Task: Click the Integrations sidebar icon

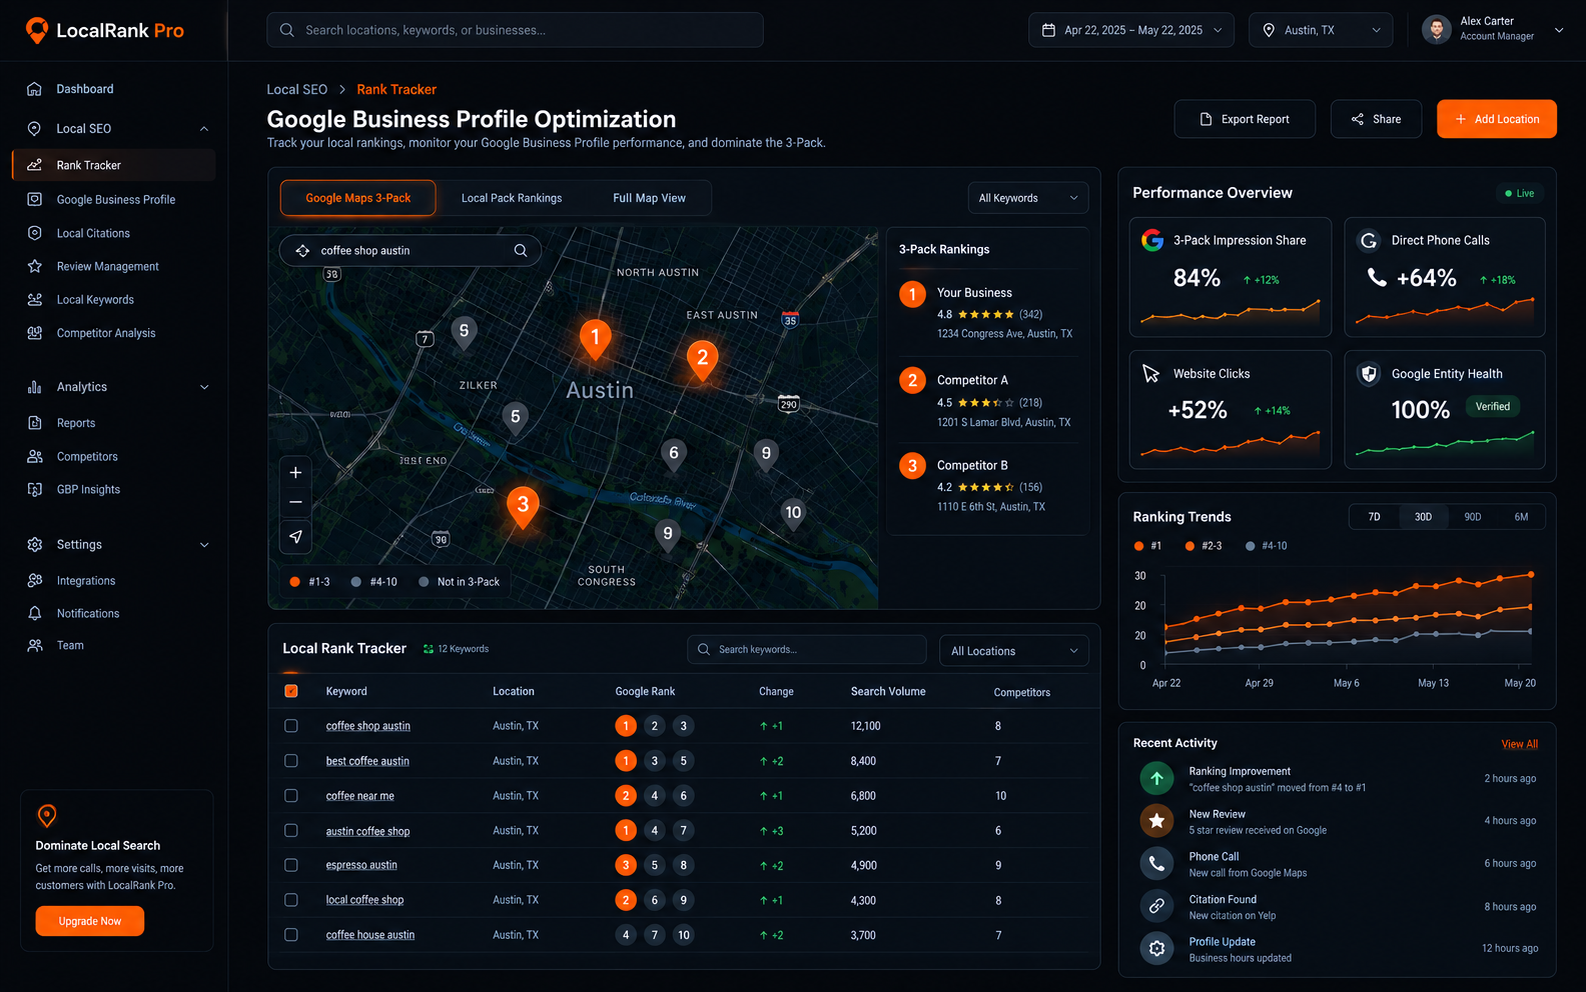Action: coord(35,580)
